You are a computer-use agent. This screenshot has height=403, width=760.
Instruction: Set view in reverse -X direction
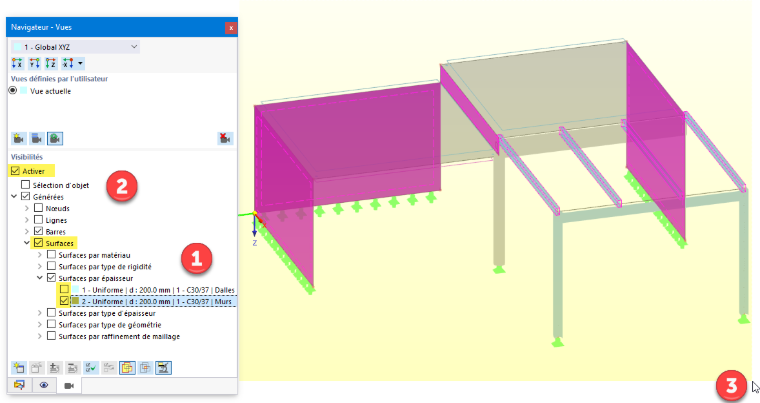[x=68, y=63]
